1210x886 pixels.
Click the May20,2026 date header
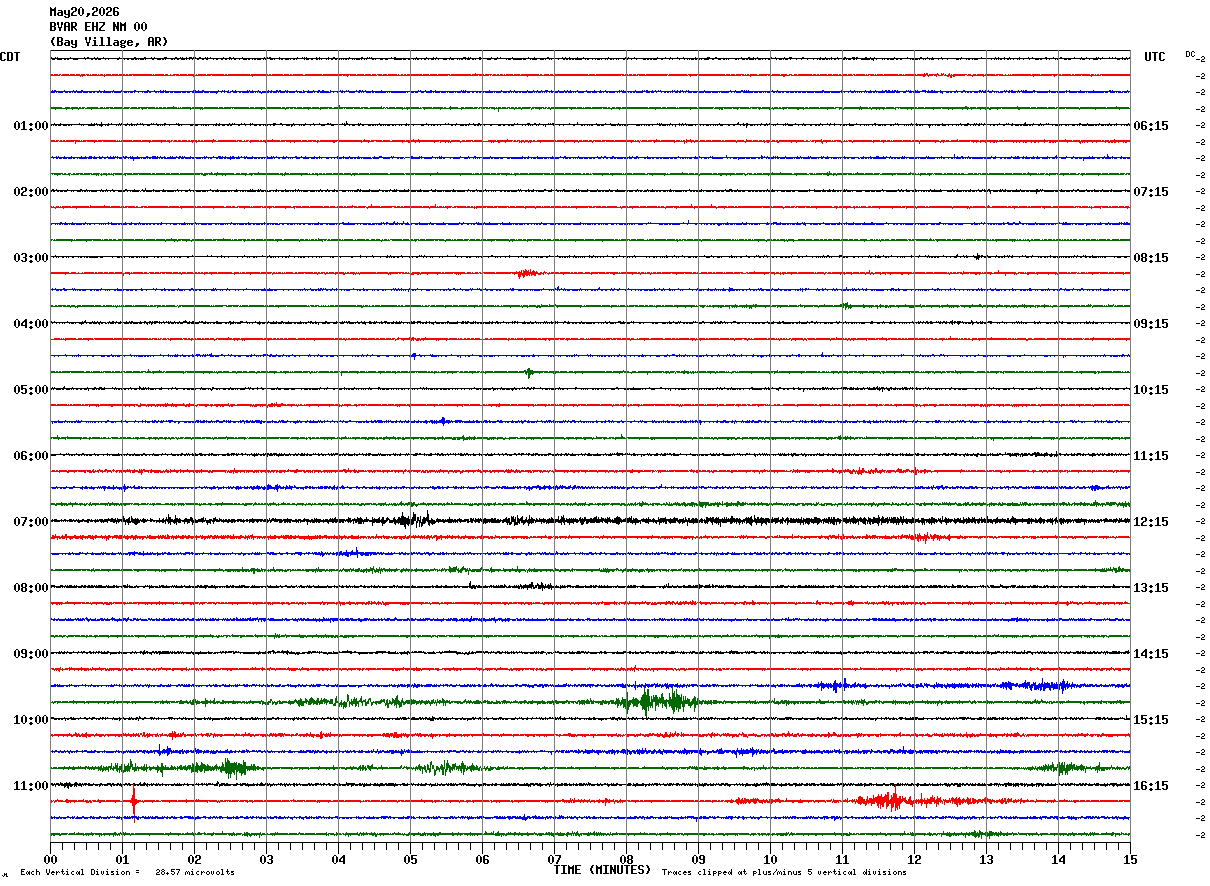click(x=84, y=12)
